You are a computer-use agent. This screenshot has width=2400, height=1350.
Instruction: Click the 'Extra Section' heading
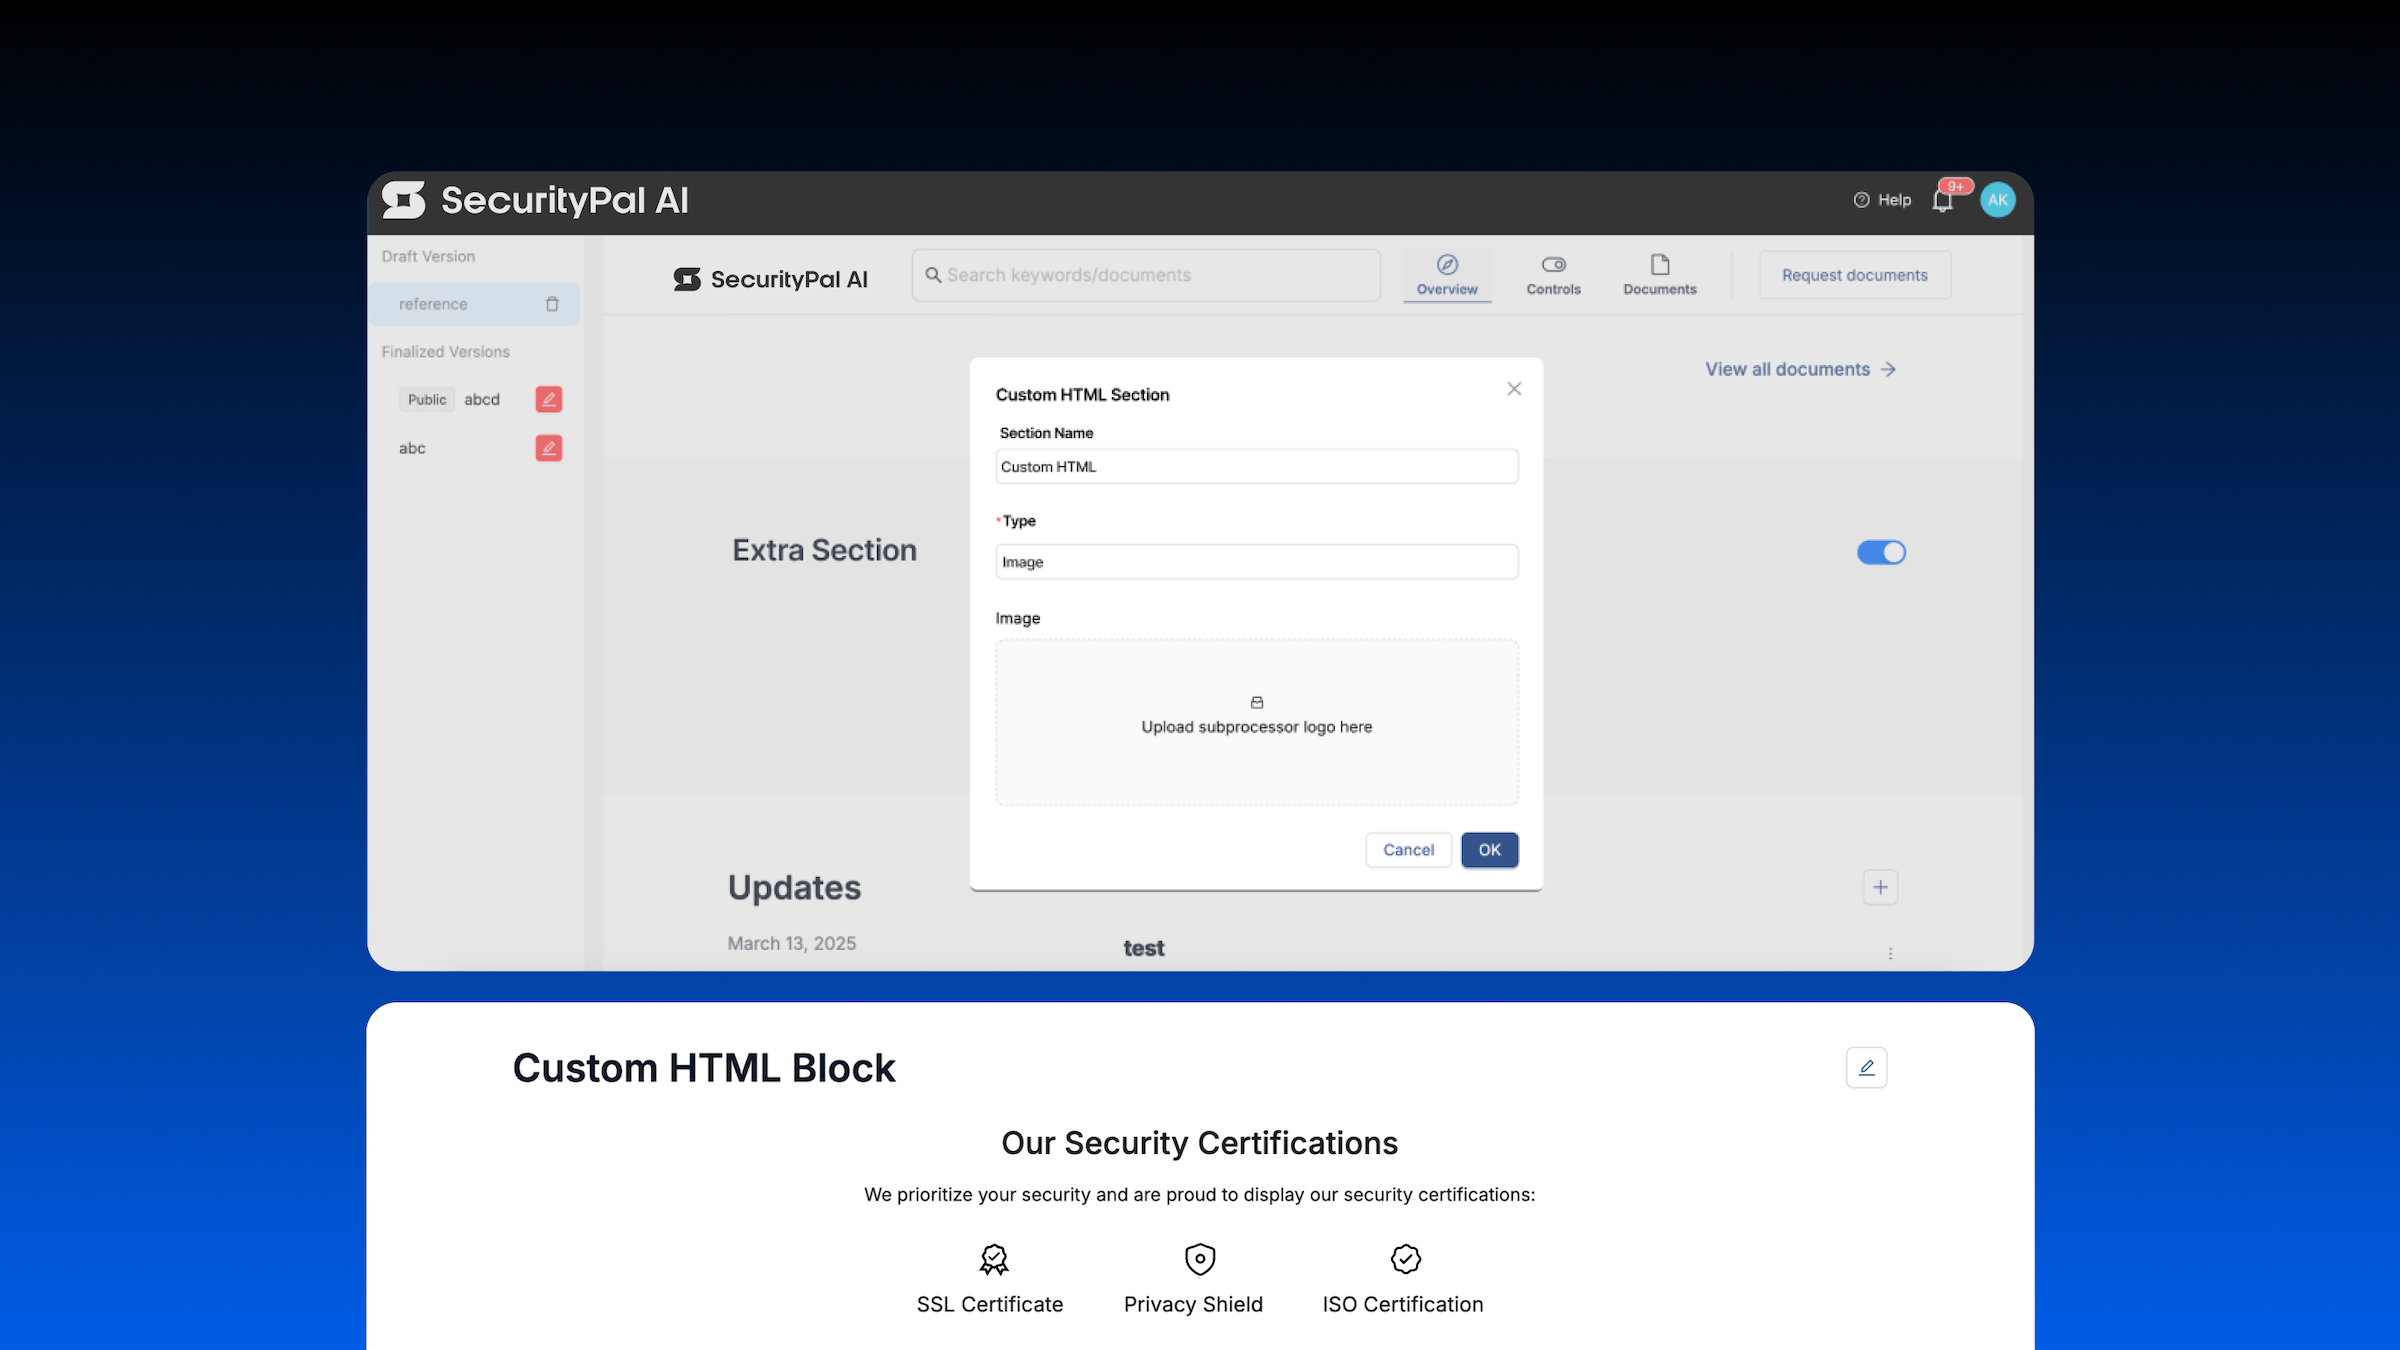(824, 550)
